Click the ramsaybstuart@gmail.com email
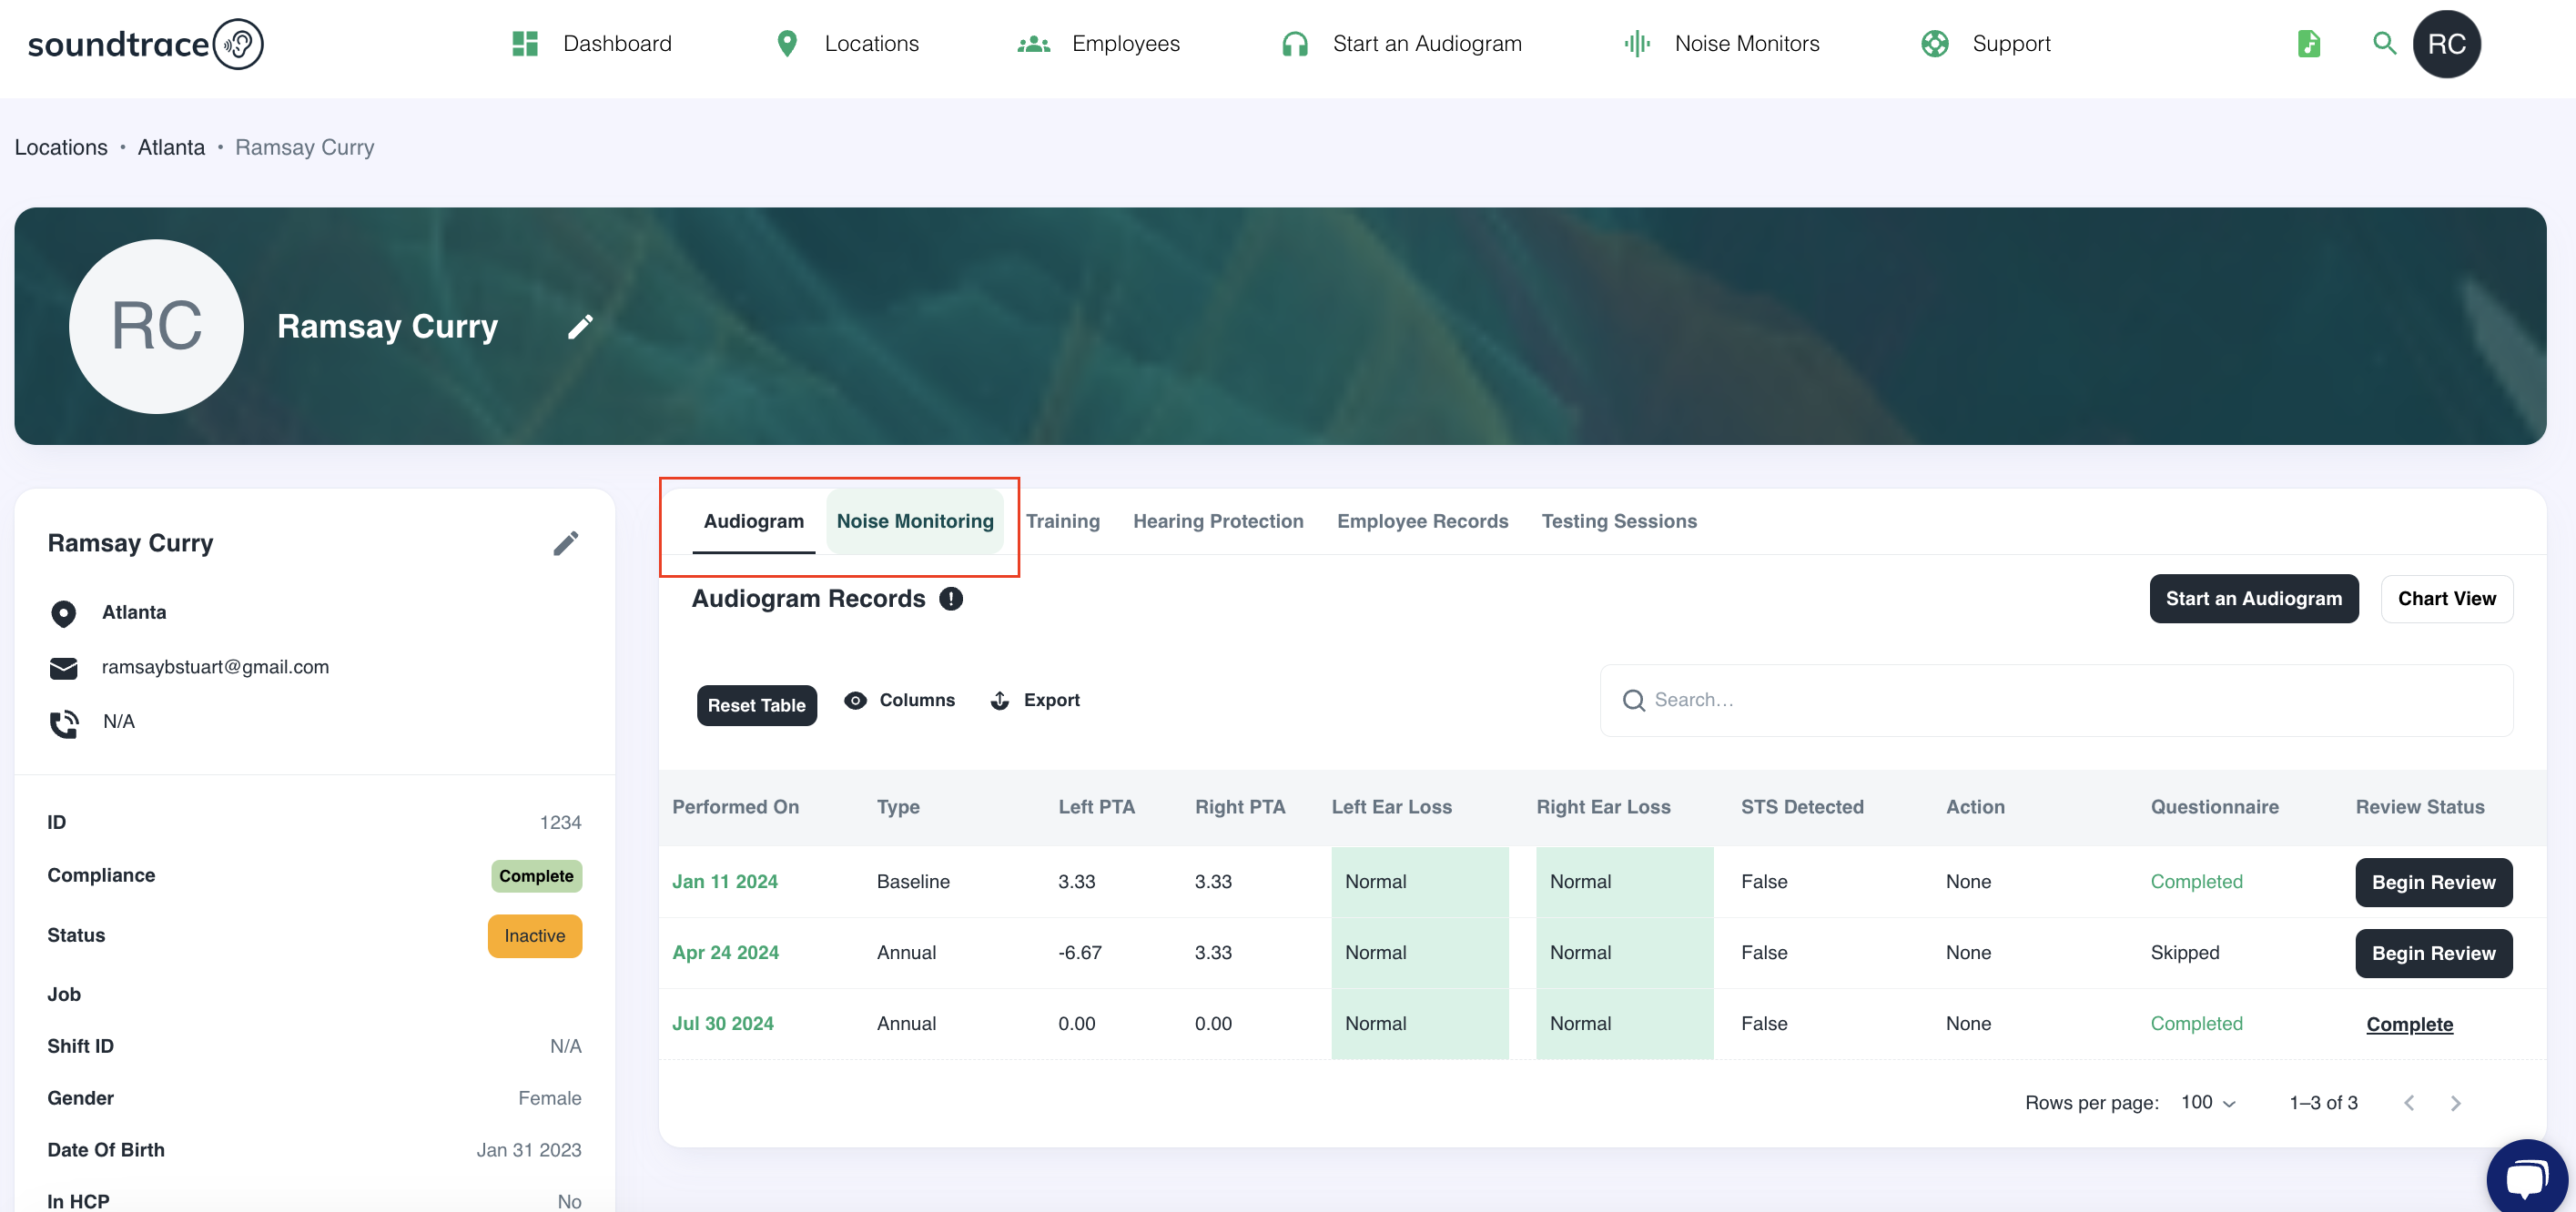The width and height of the screenshot is (2576, 1212). point(215,667)
